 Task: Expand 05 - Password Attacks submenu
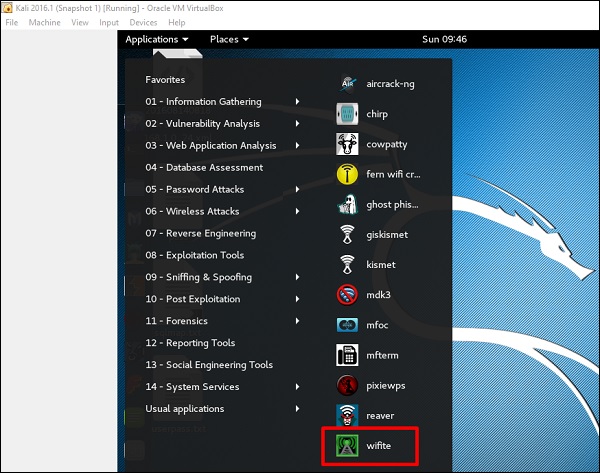194,190
